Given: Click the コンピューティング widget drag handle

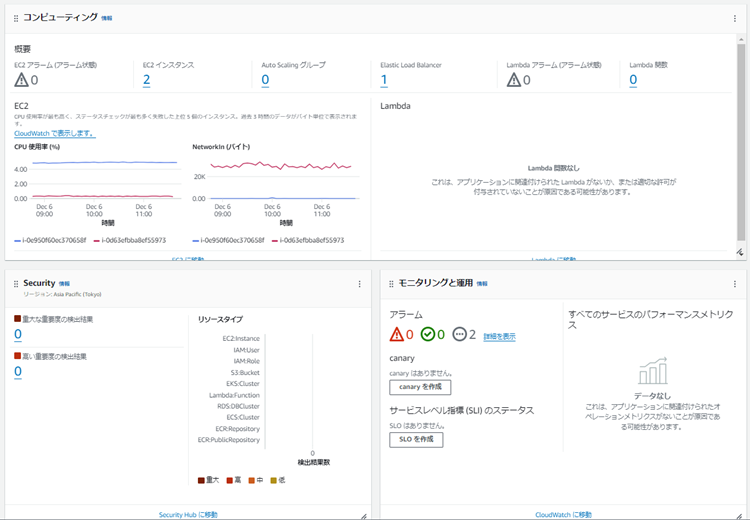Looking at the screenshot, I should [16, 18].
